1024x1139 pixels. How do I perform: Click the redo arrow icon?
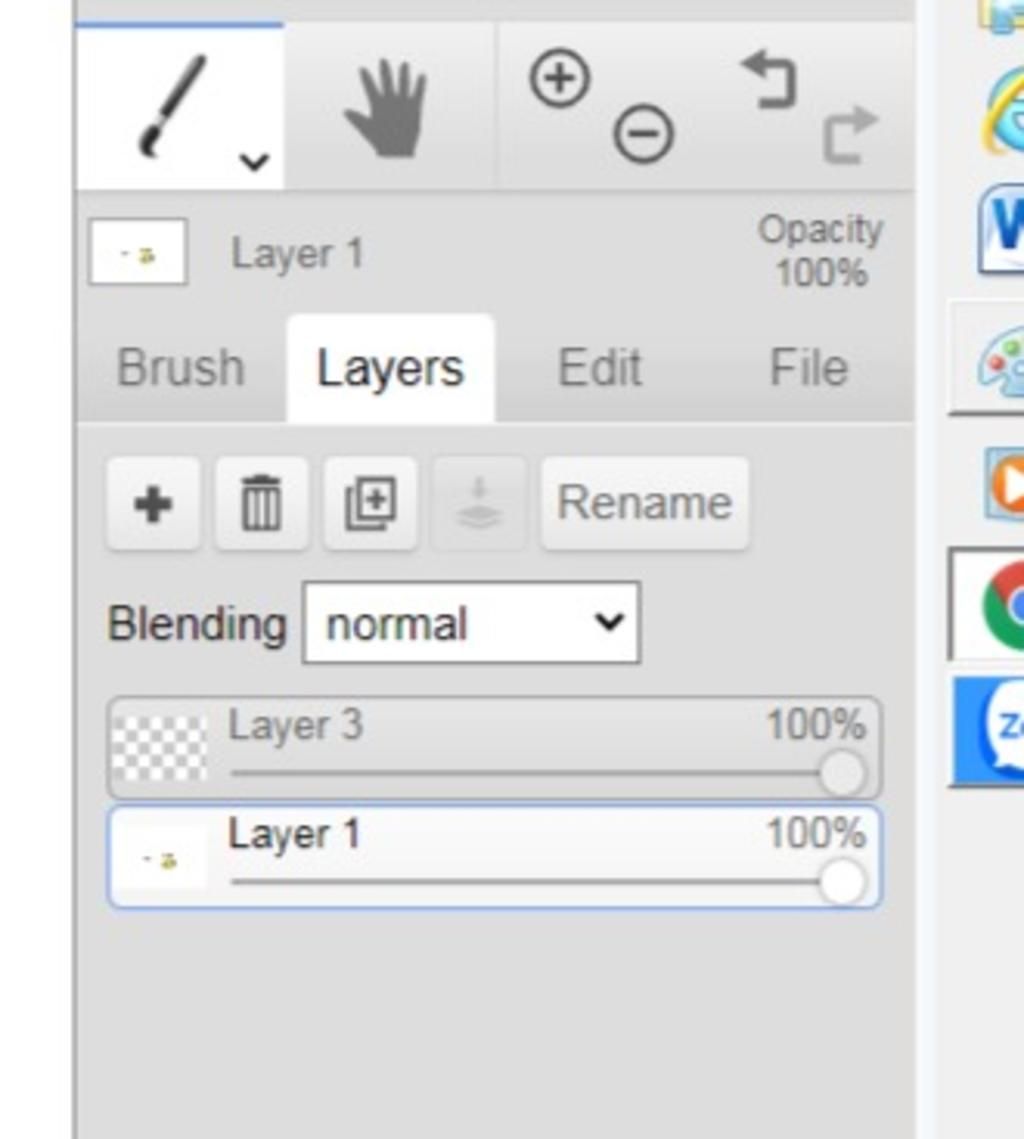click(851, 134)
